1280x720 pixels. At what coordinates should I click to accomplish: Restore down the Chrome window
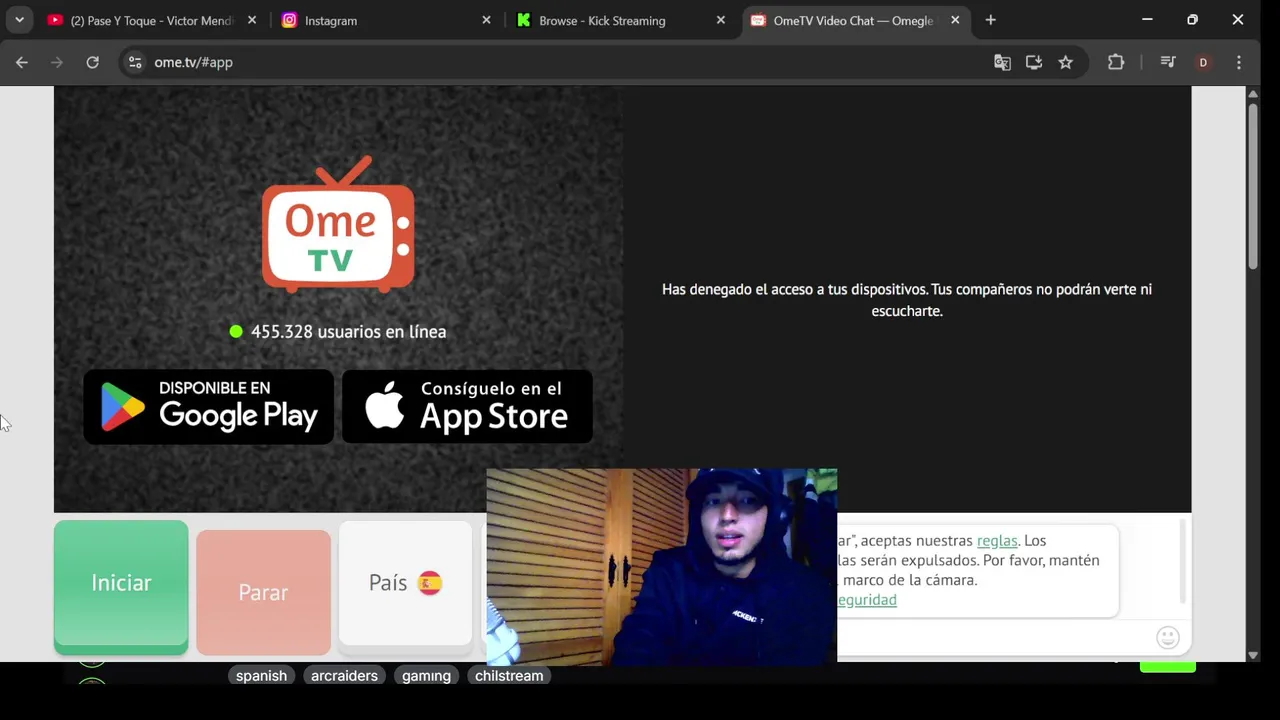1192,20
